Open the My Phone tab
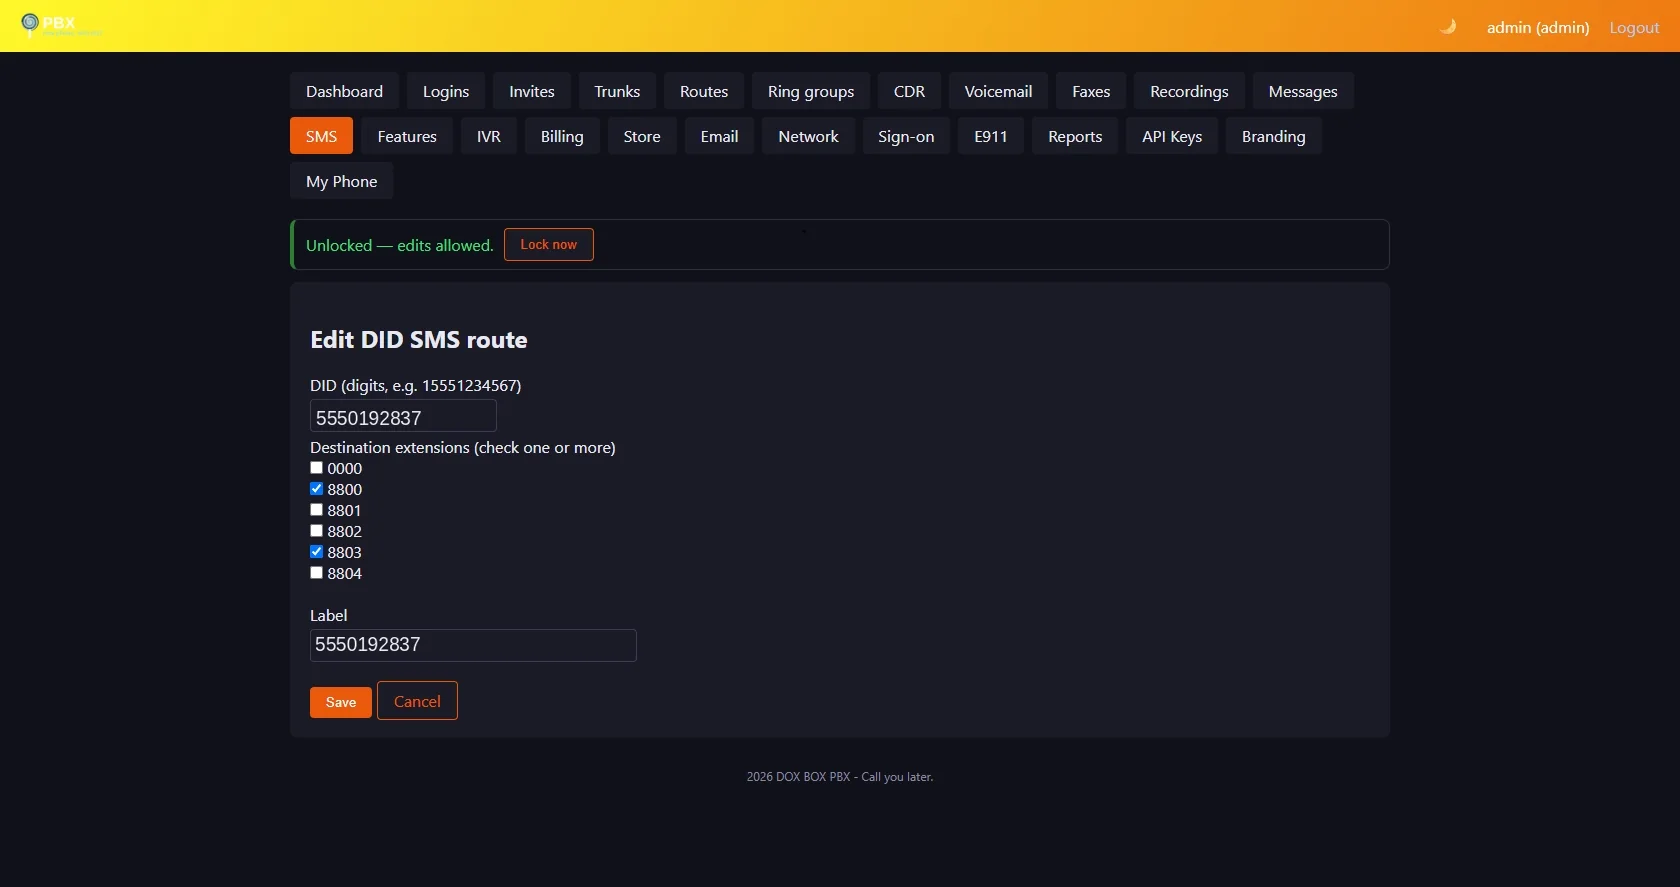1680x887 pixels. tap(341, 181)
